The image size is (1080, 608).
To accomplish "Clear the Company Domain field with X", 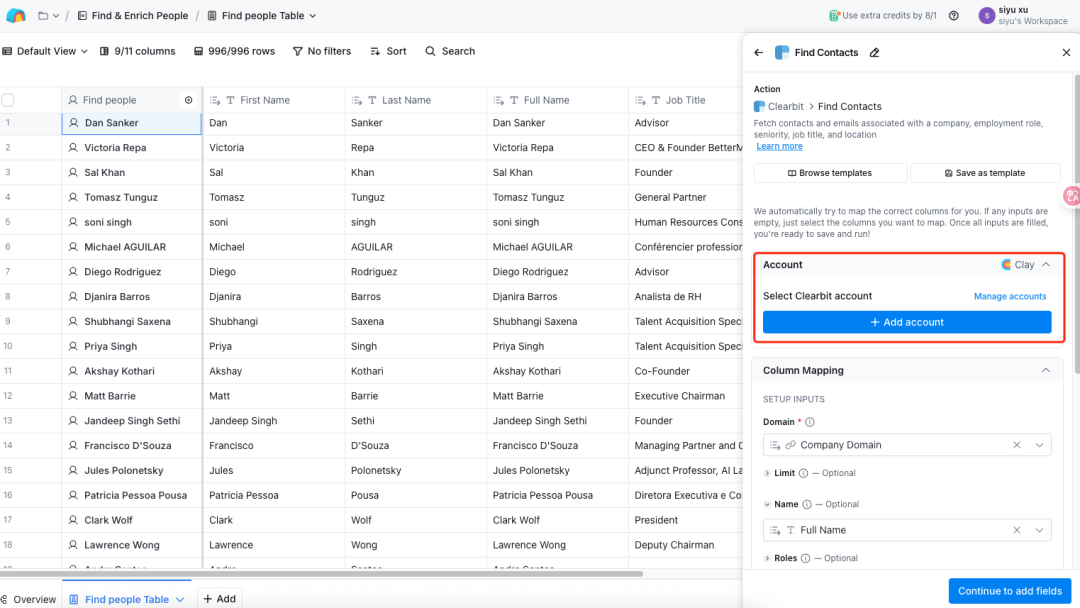I will click(x=1017, y=445).
